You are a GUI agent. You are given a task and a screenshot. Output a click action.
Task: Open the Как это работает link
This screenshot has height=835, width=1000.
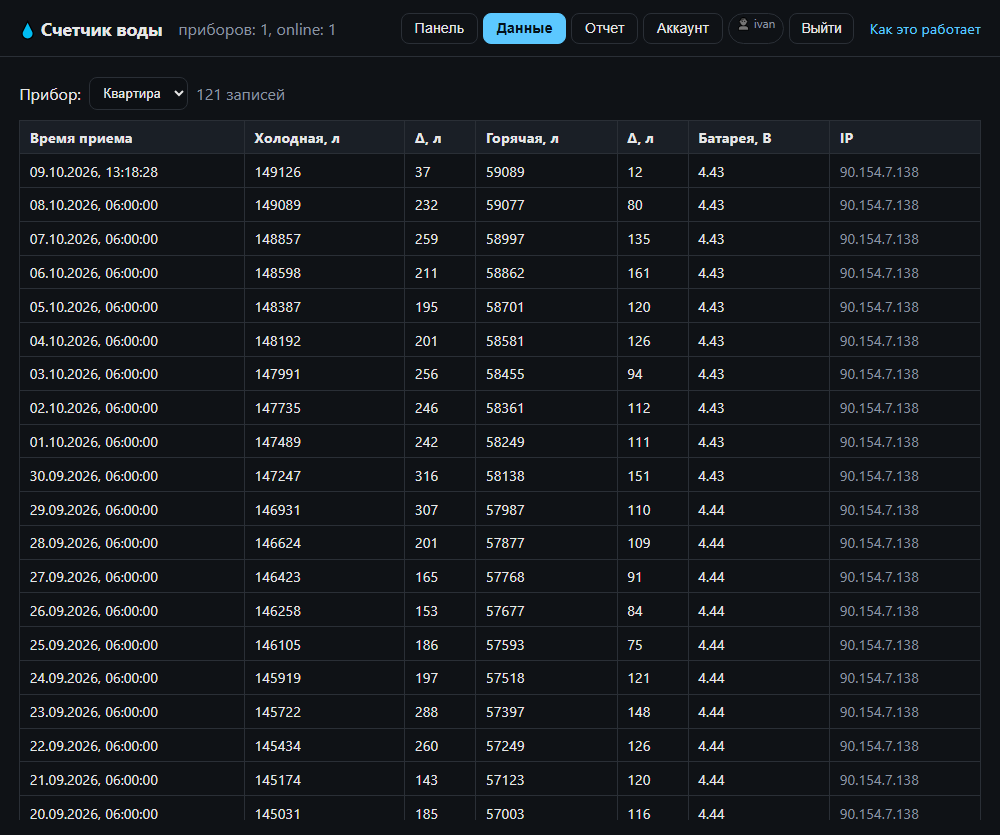click(x=925, y=29)
